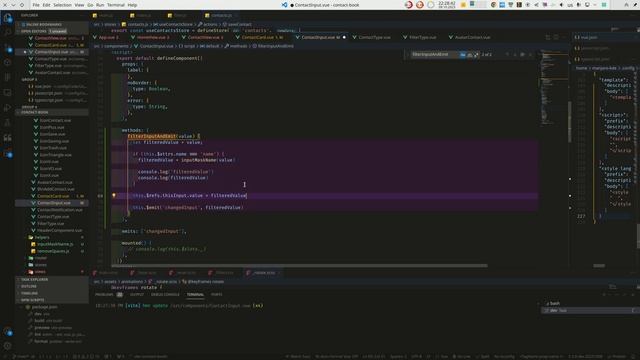640x360 pixels.
Task: Collapse the CONTACT-BOOK folder section
Action: pyautogui.click(x=52, y=112)
